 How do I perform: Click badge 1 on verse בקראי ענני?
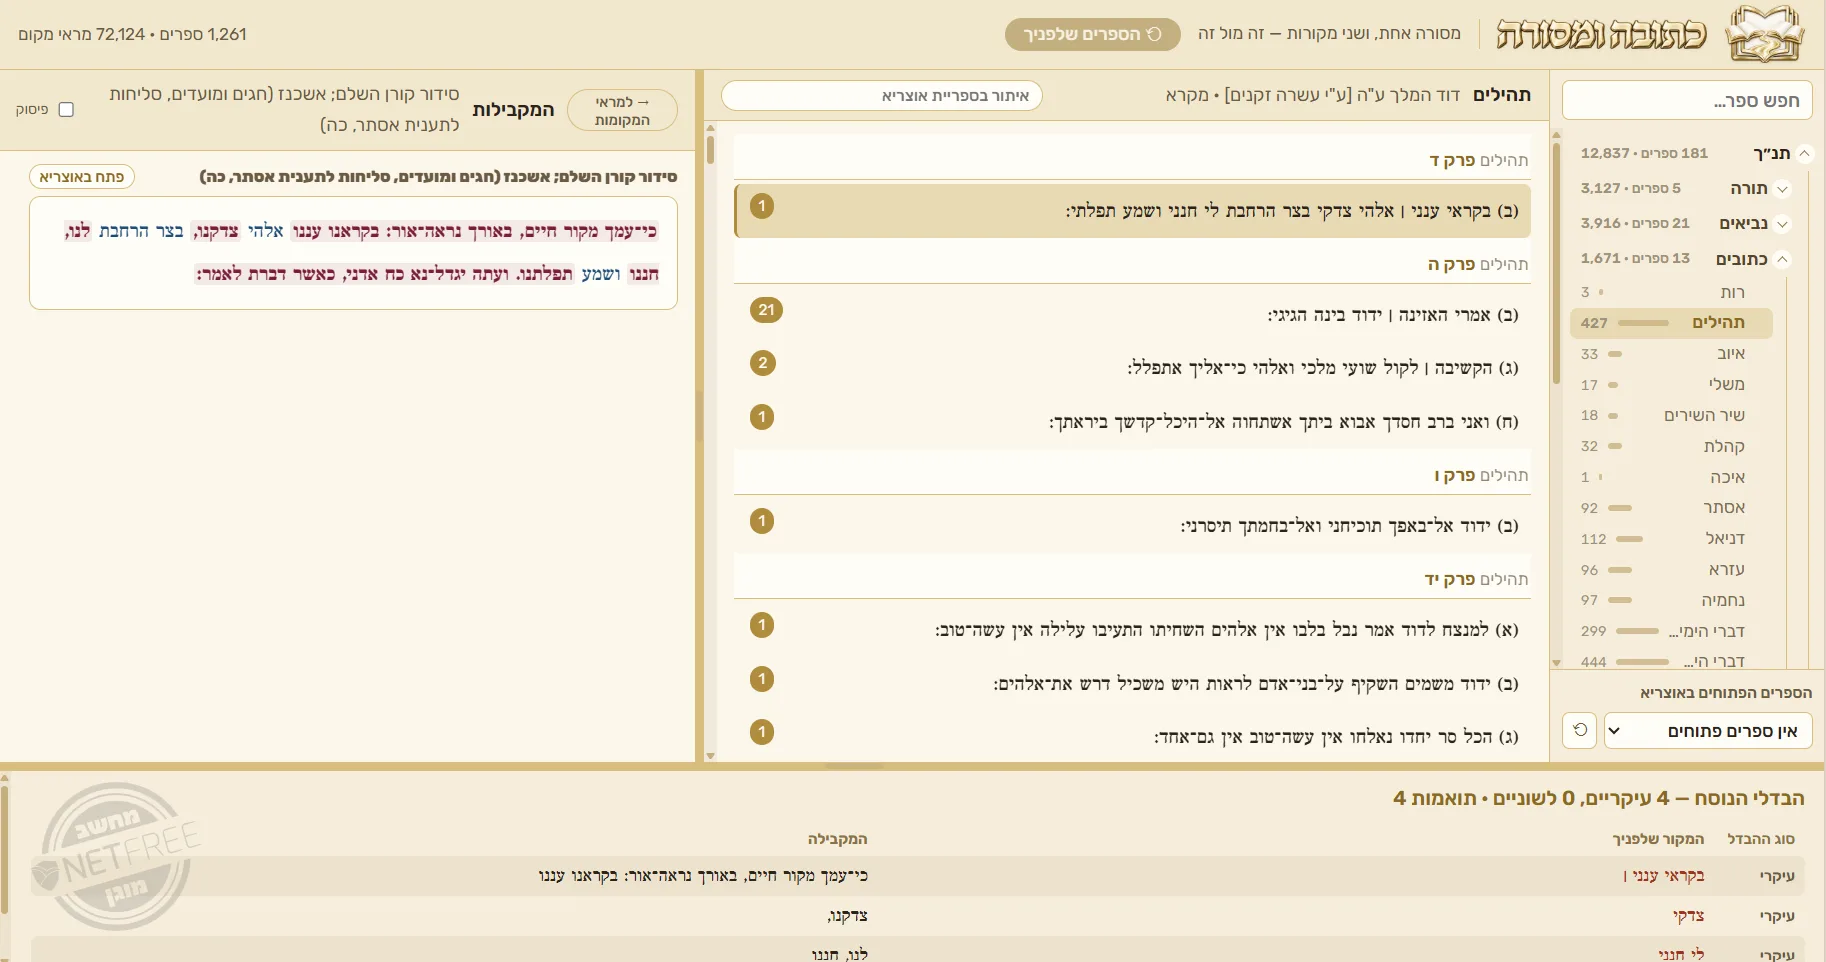762,206
